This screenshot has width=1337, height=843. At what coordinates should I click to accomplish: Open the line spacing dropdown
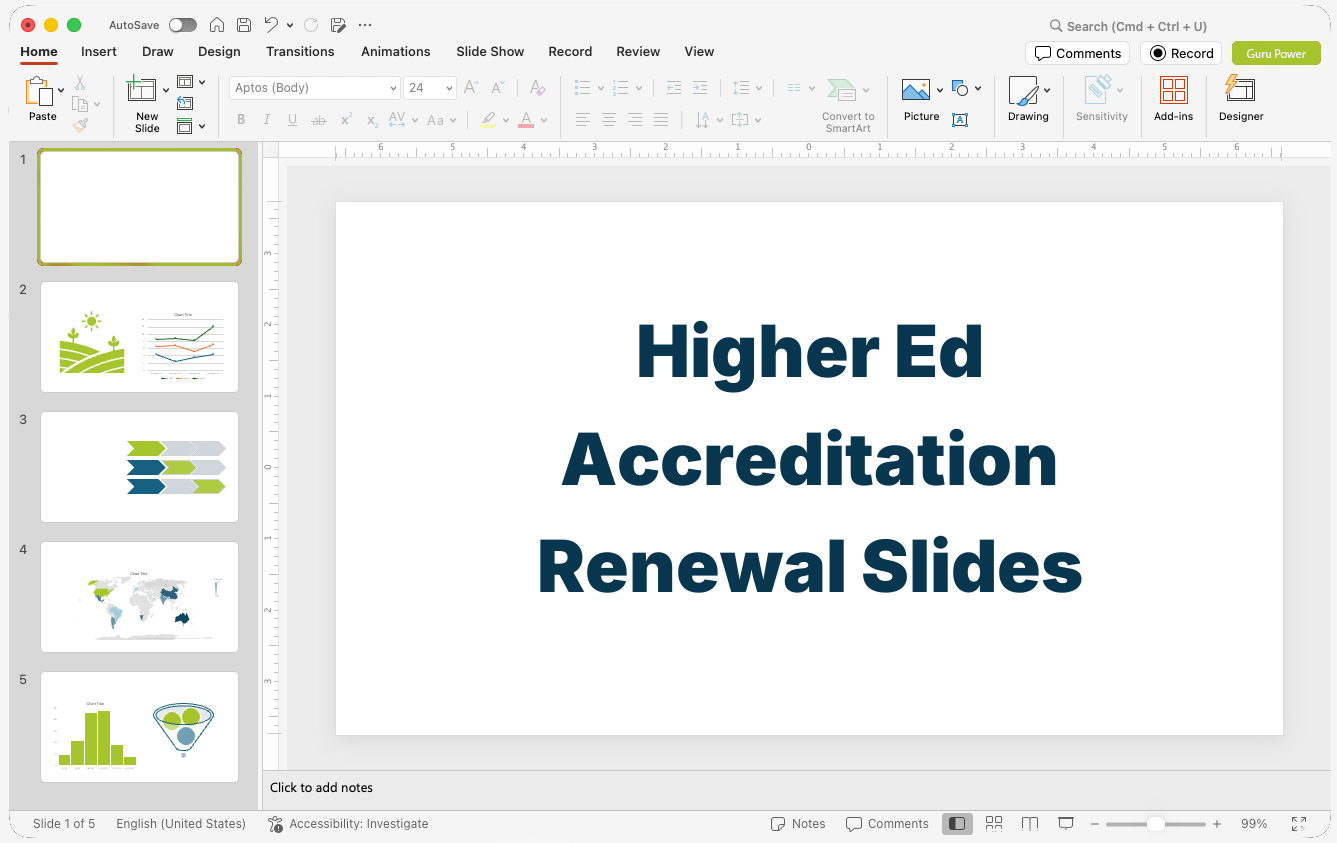pyautogui.click(x=746, y=88)
